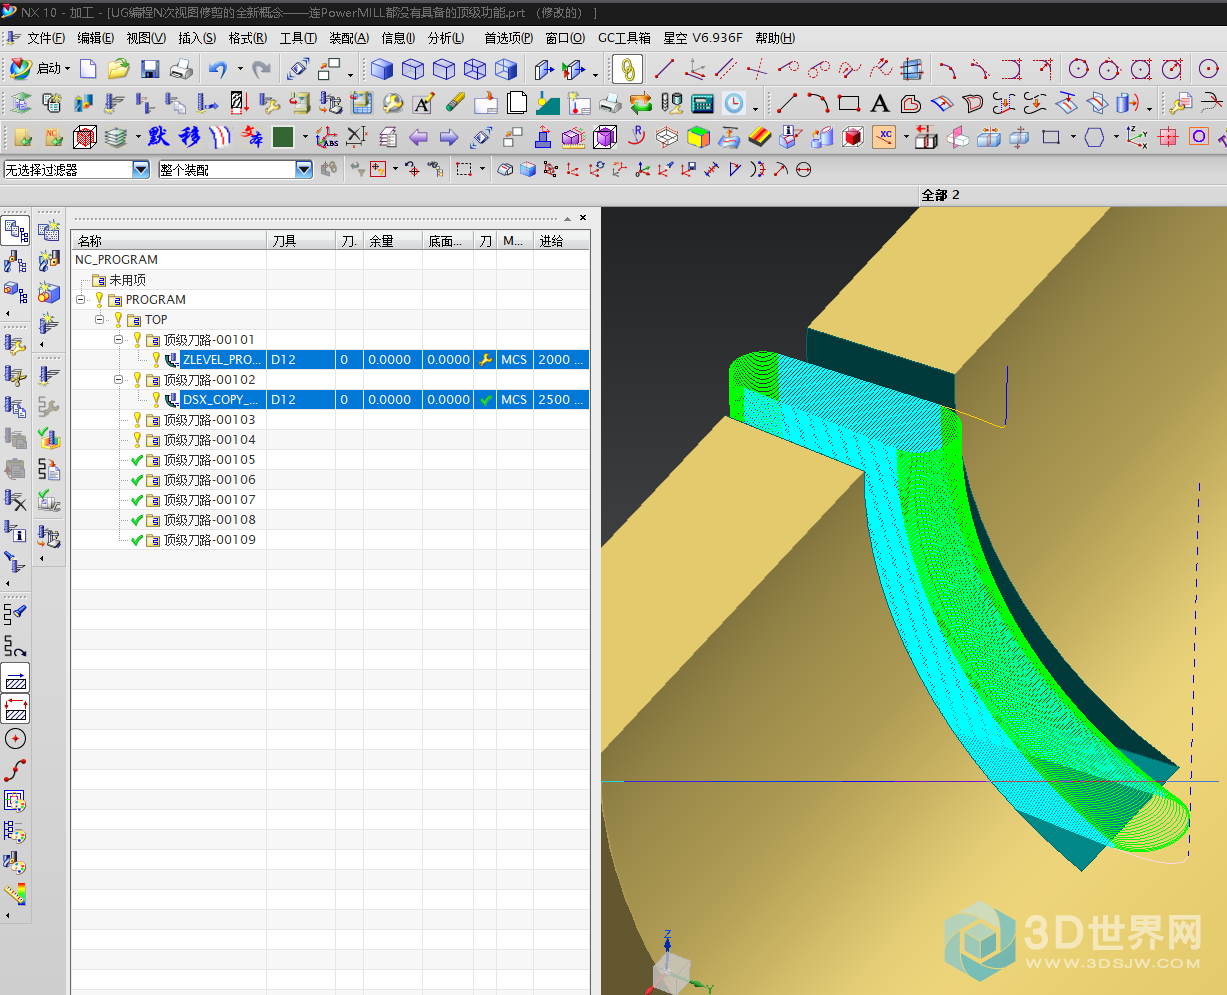Collapse the PROGRAM tree node
The height and width of the screenshot is (995, 1227).
[x=81, y=300]
